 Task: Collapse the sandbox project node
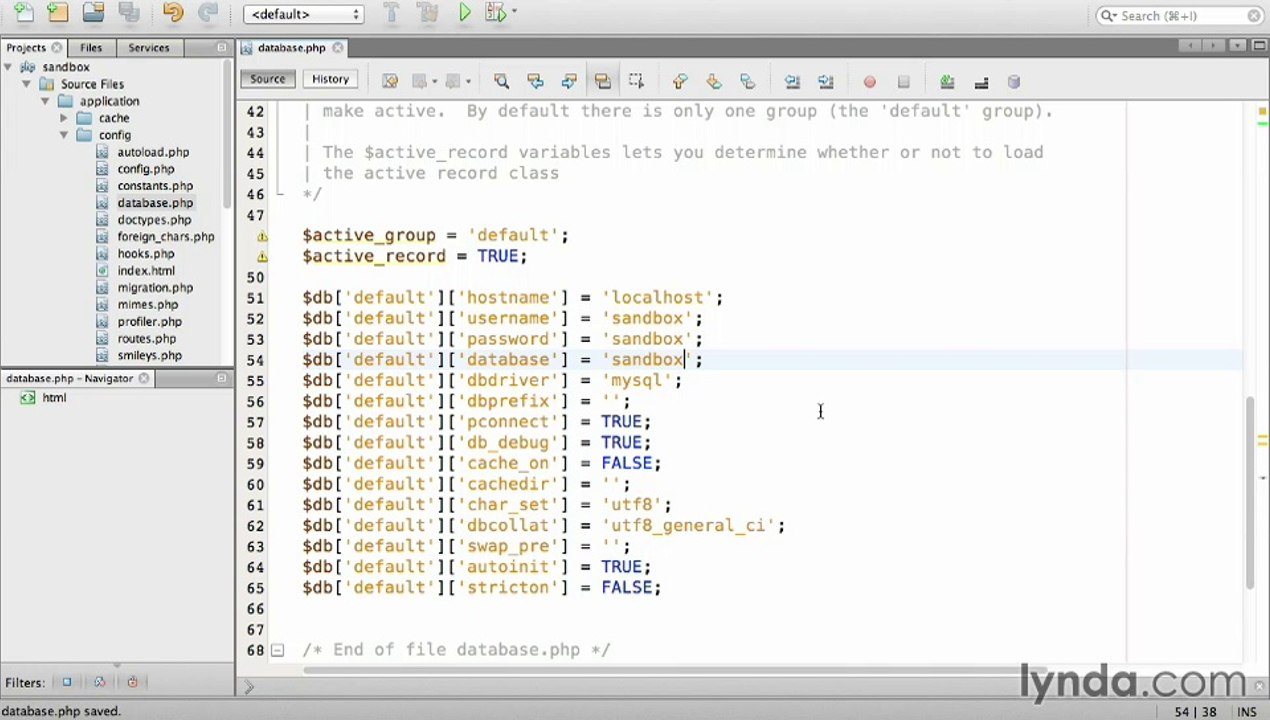(x=9, y=67)
